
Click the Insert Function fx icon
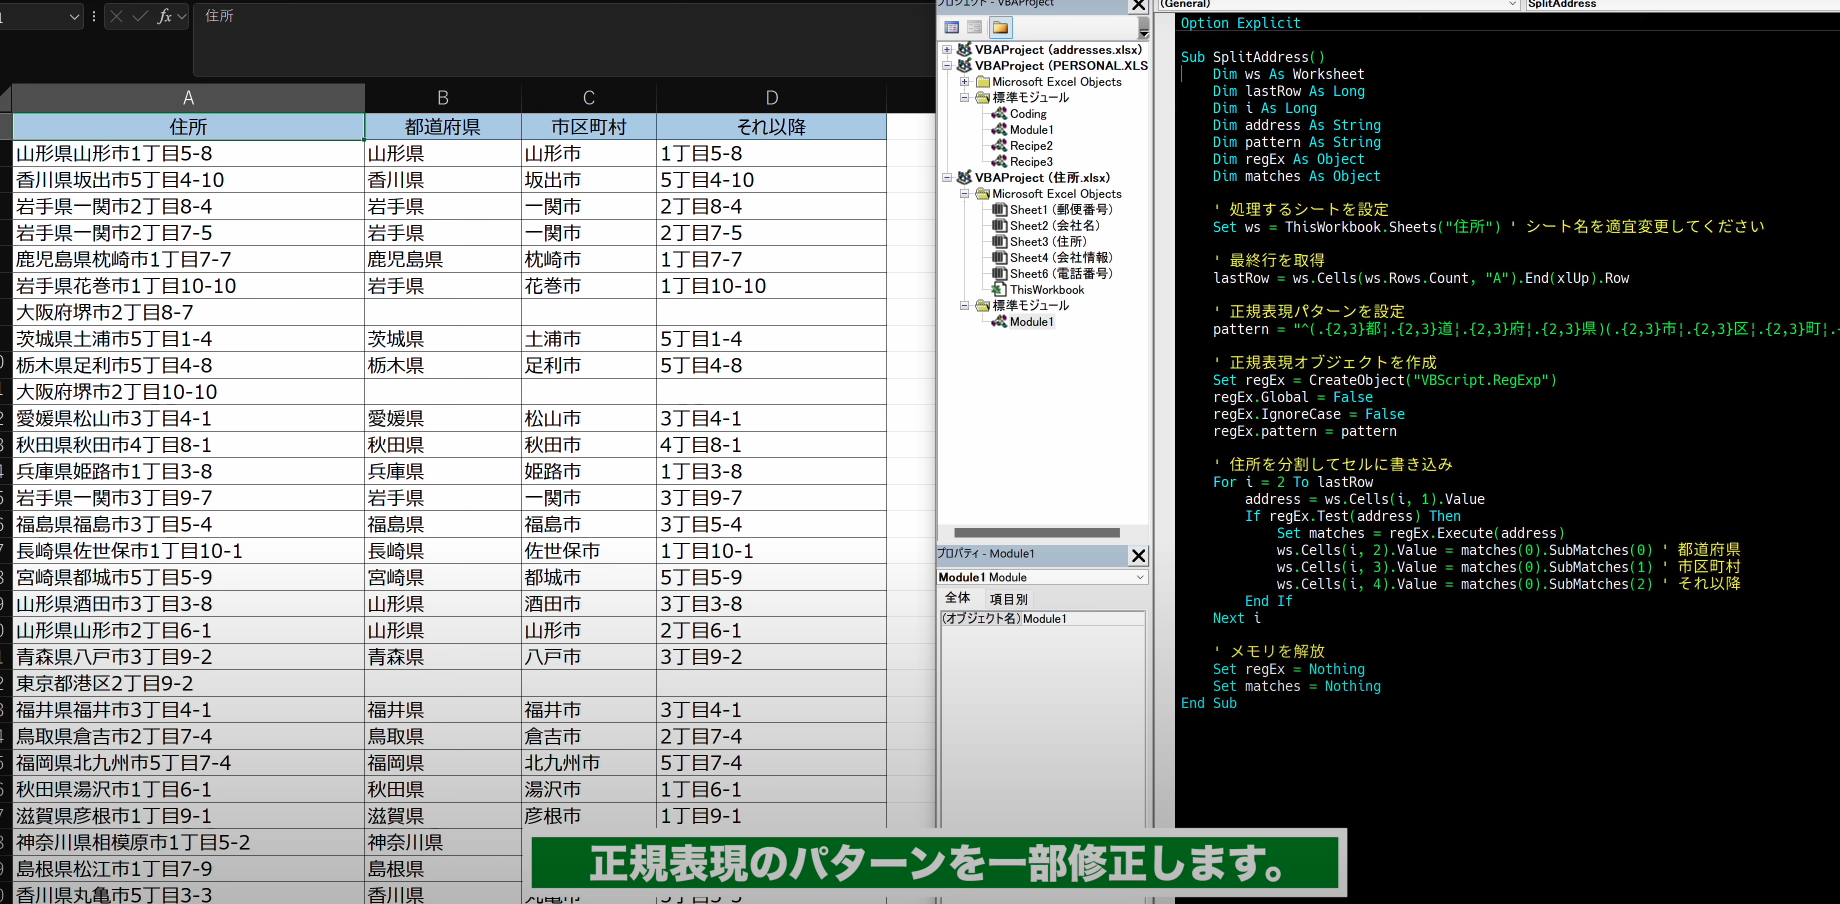(165, 16)
